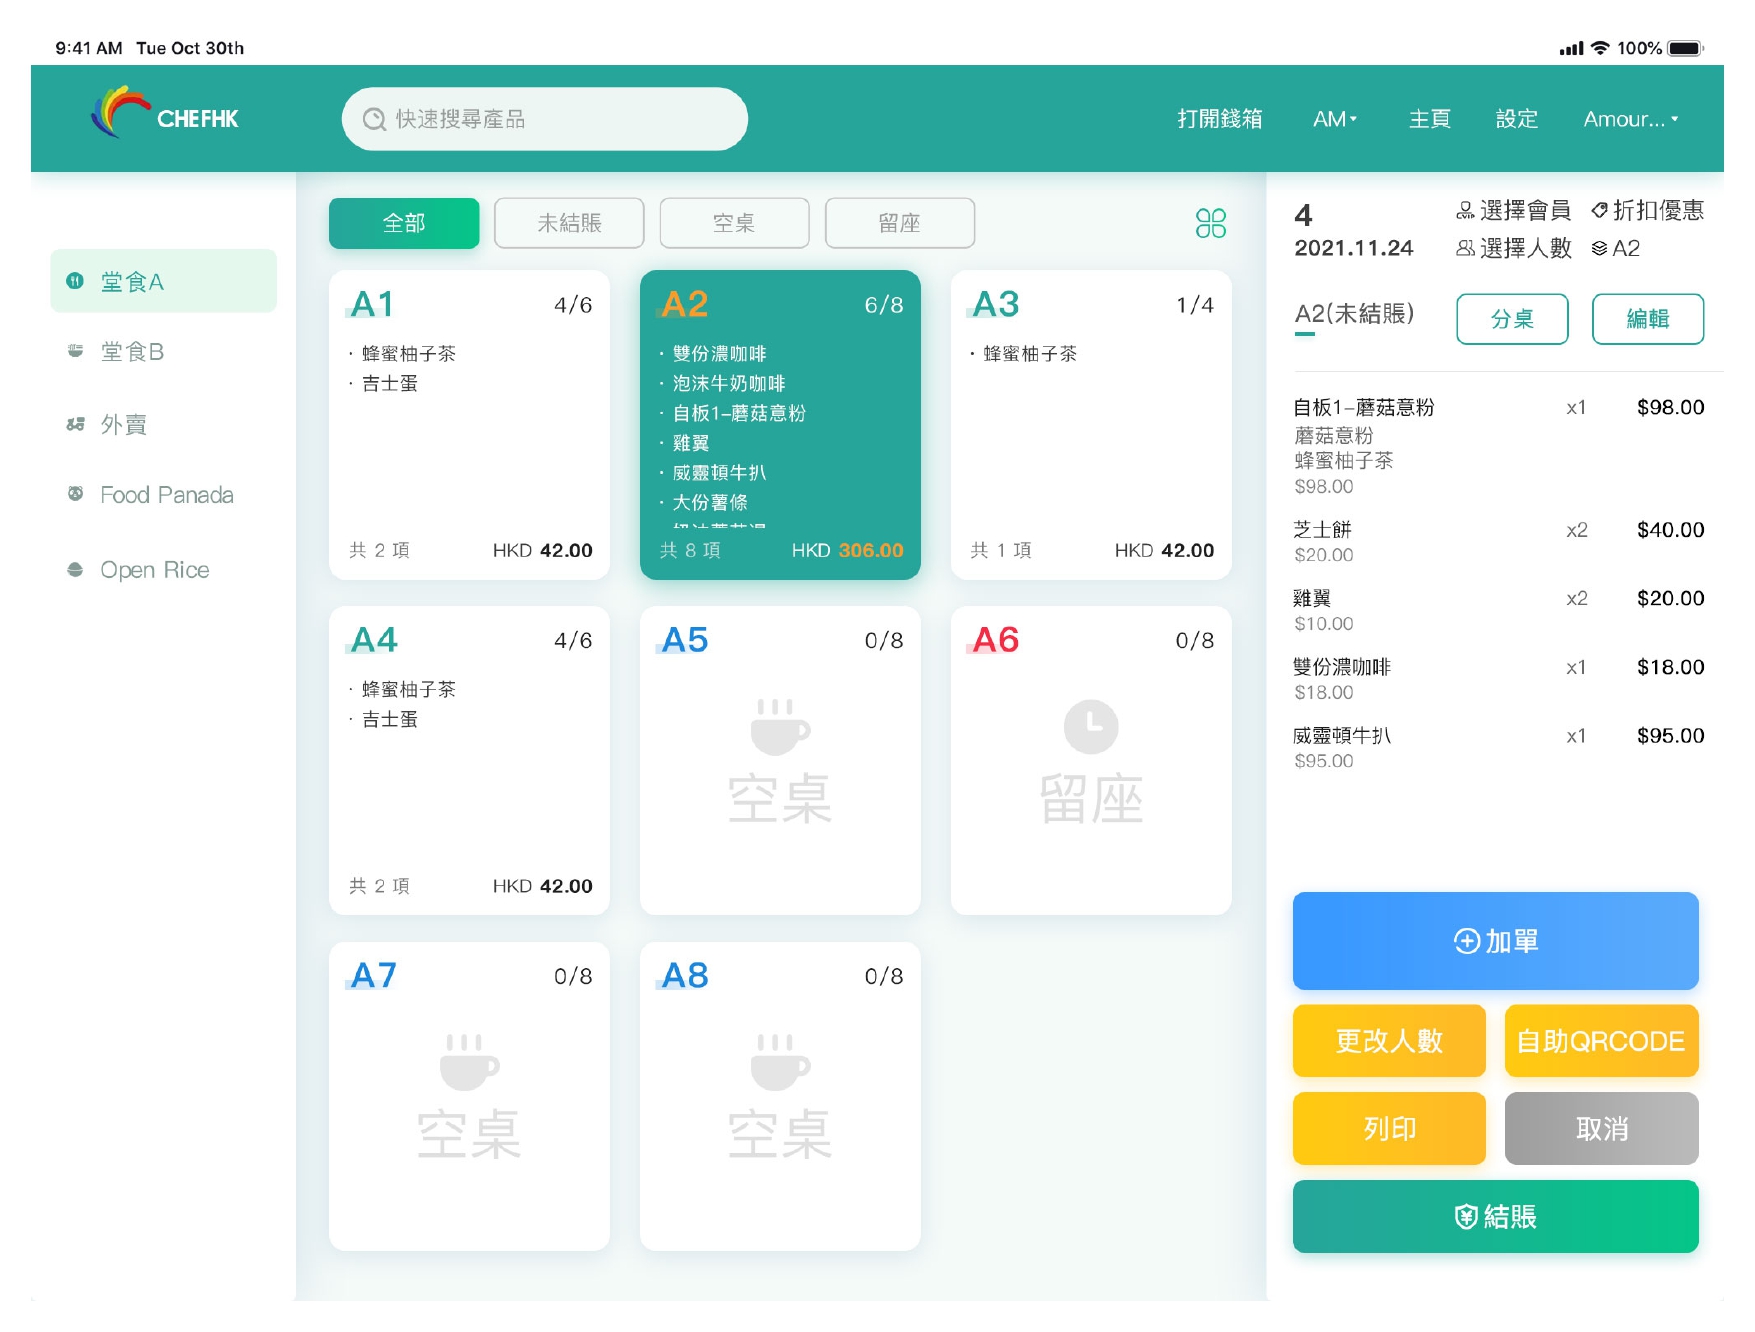The width and height of the screenshot is (1755, 1332).
Task: Switch to 堂食B dining area
Action: [x=131, y=352]
